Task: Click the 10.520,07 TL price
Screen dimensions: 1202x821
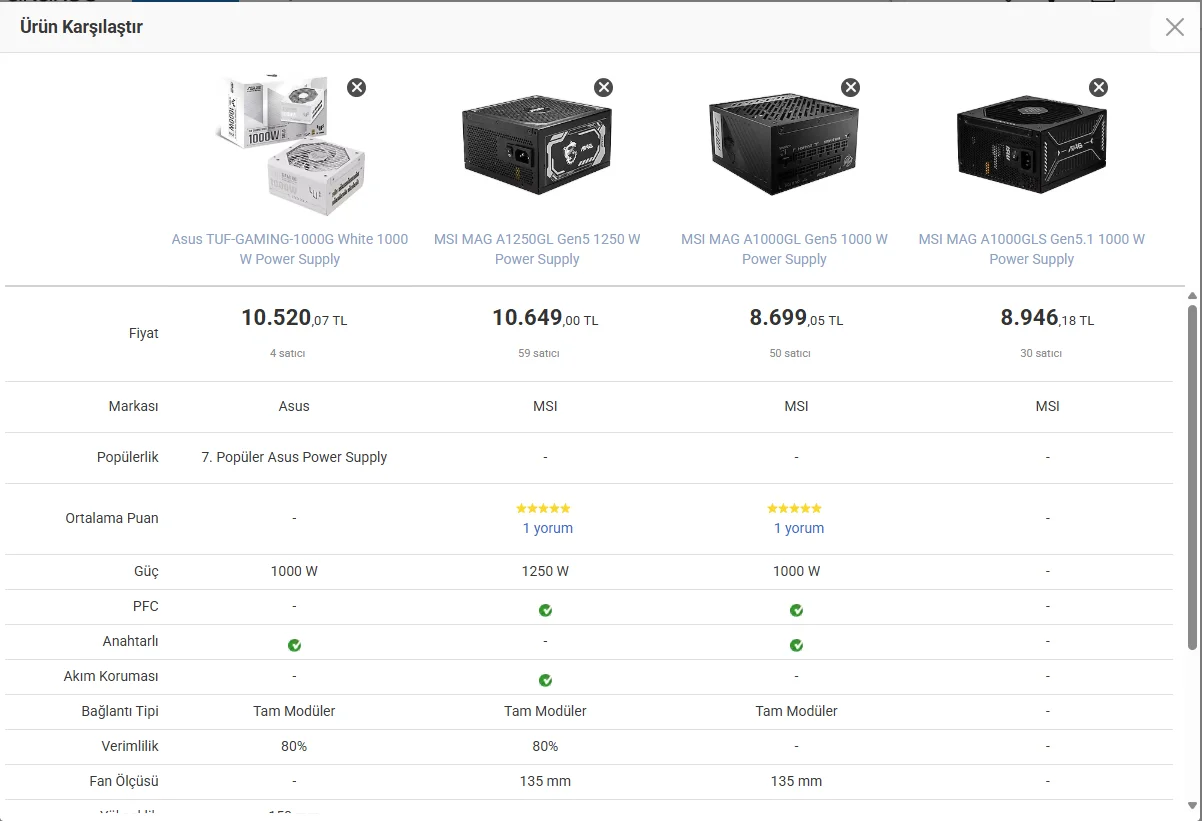Action: 294,318
